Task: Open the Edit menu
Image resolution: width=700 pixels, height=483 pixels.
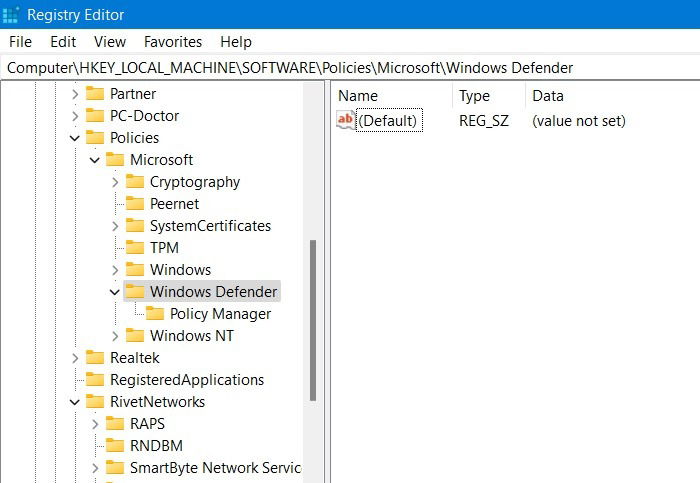Action: coord(63,42)
